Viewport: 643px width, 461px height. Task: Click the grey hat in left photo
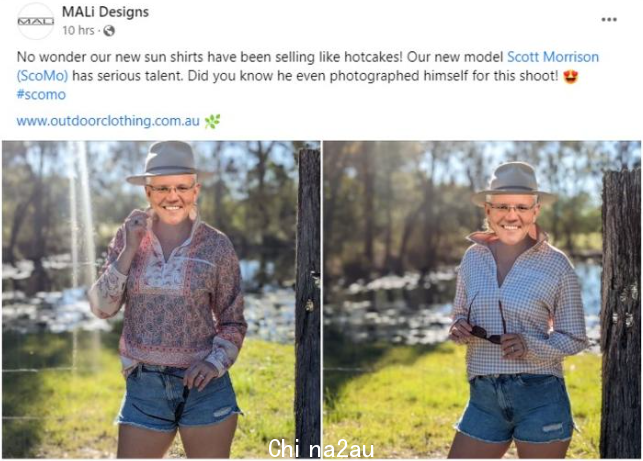pyautogui.click(x=167, y=163)
